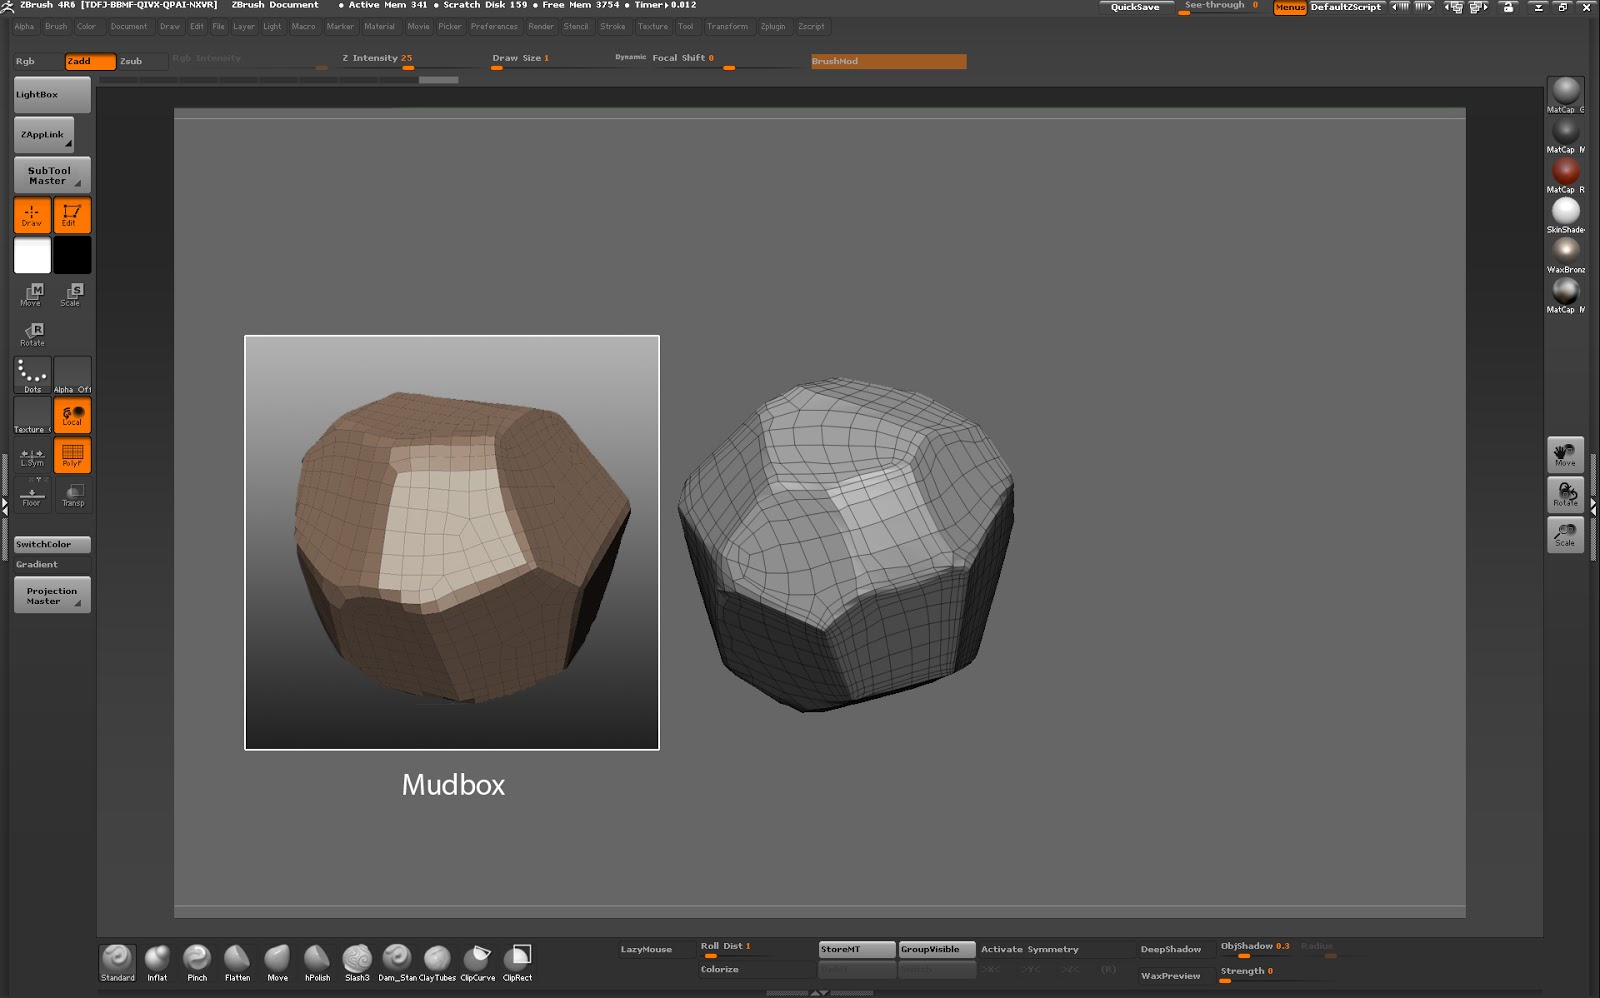Open Projection Master options
1600x998 pixels.
(x=51, y=595)
